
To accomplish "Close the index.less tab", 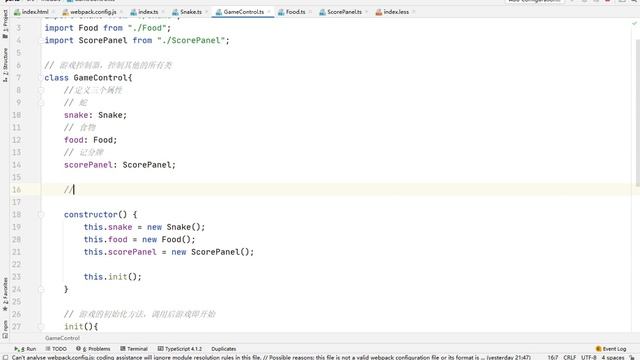I will click(414, 12).
